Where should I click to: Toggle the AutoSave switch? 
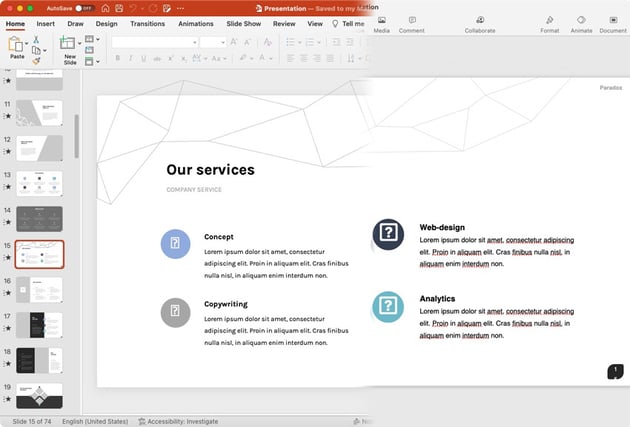coord(83,7)
